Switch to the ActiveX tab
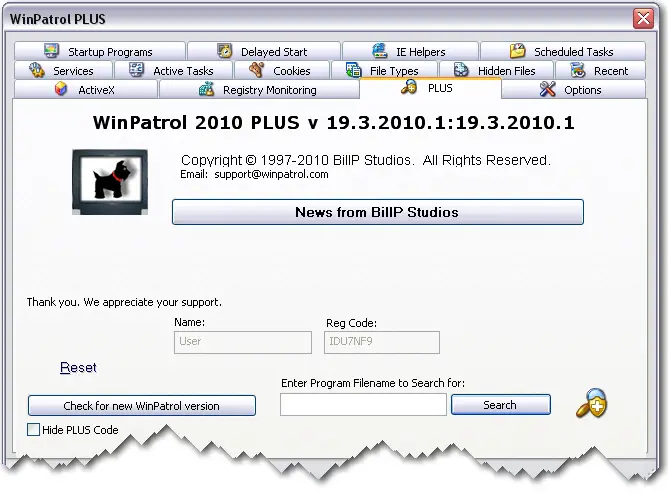 pos(86,89)
